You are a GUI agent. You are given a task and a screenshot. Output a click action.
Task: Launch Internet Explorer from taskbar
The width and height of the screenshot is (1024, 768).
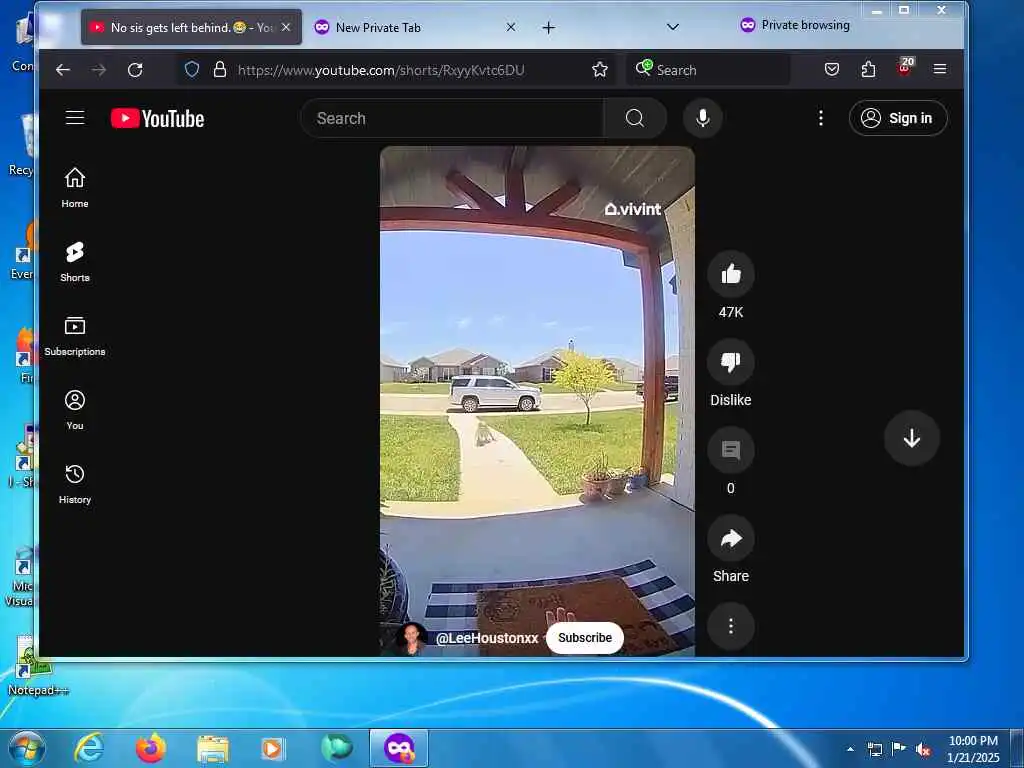coord(88,748)
